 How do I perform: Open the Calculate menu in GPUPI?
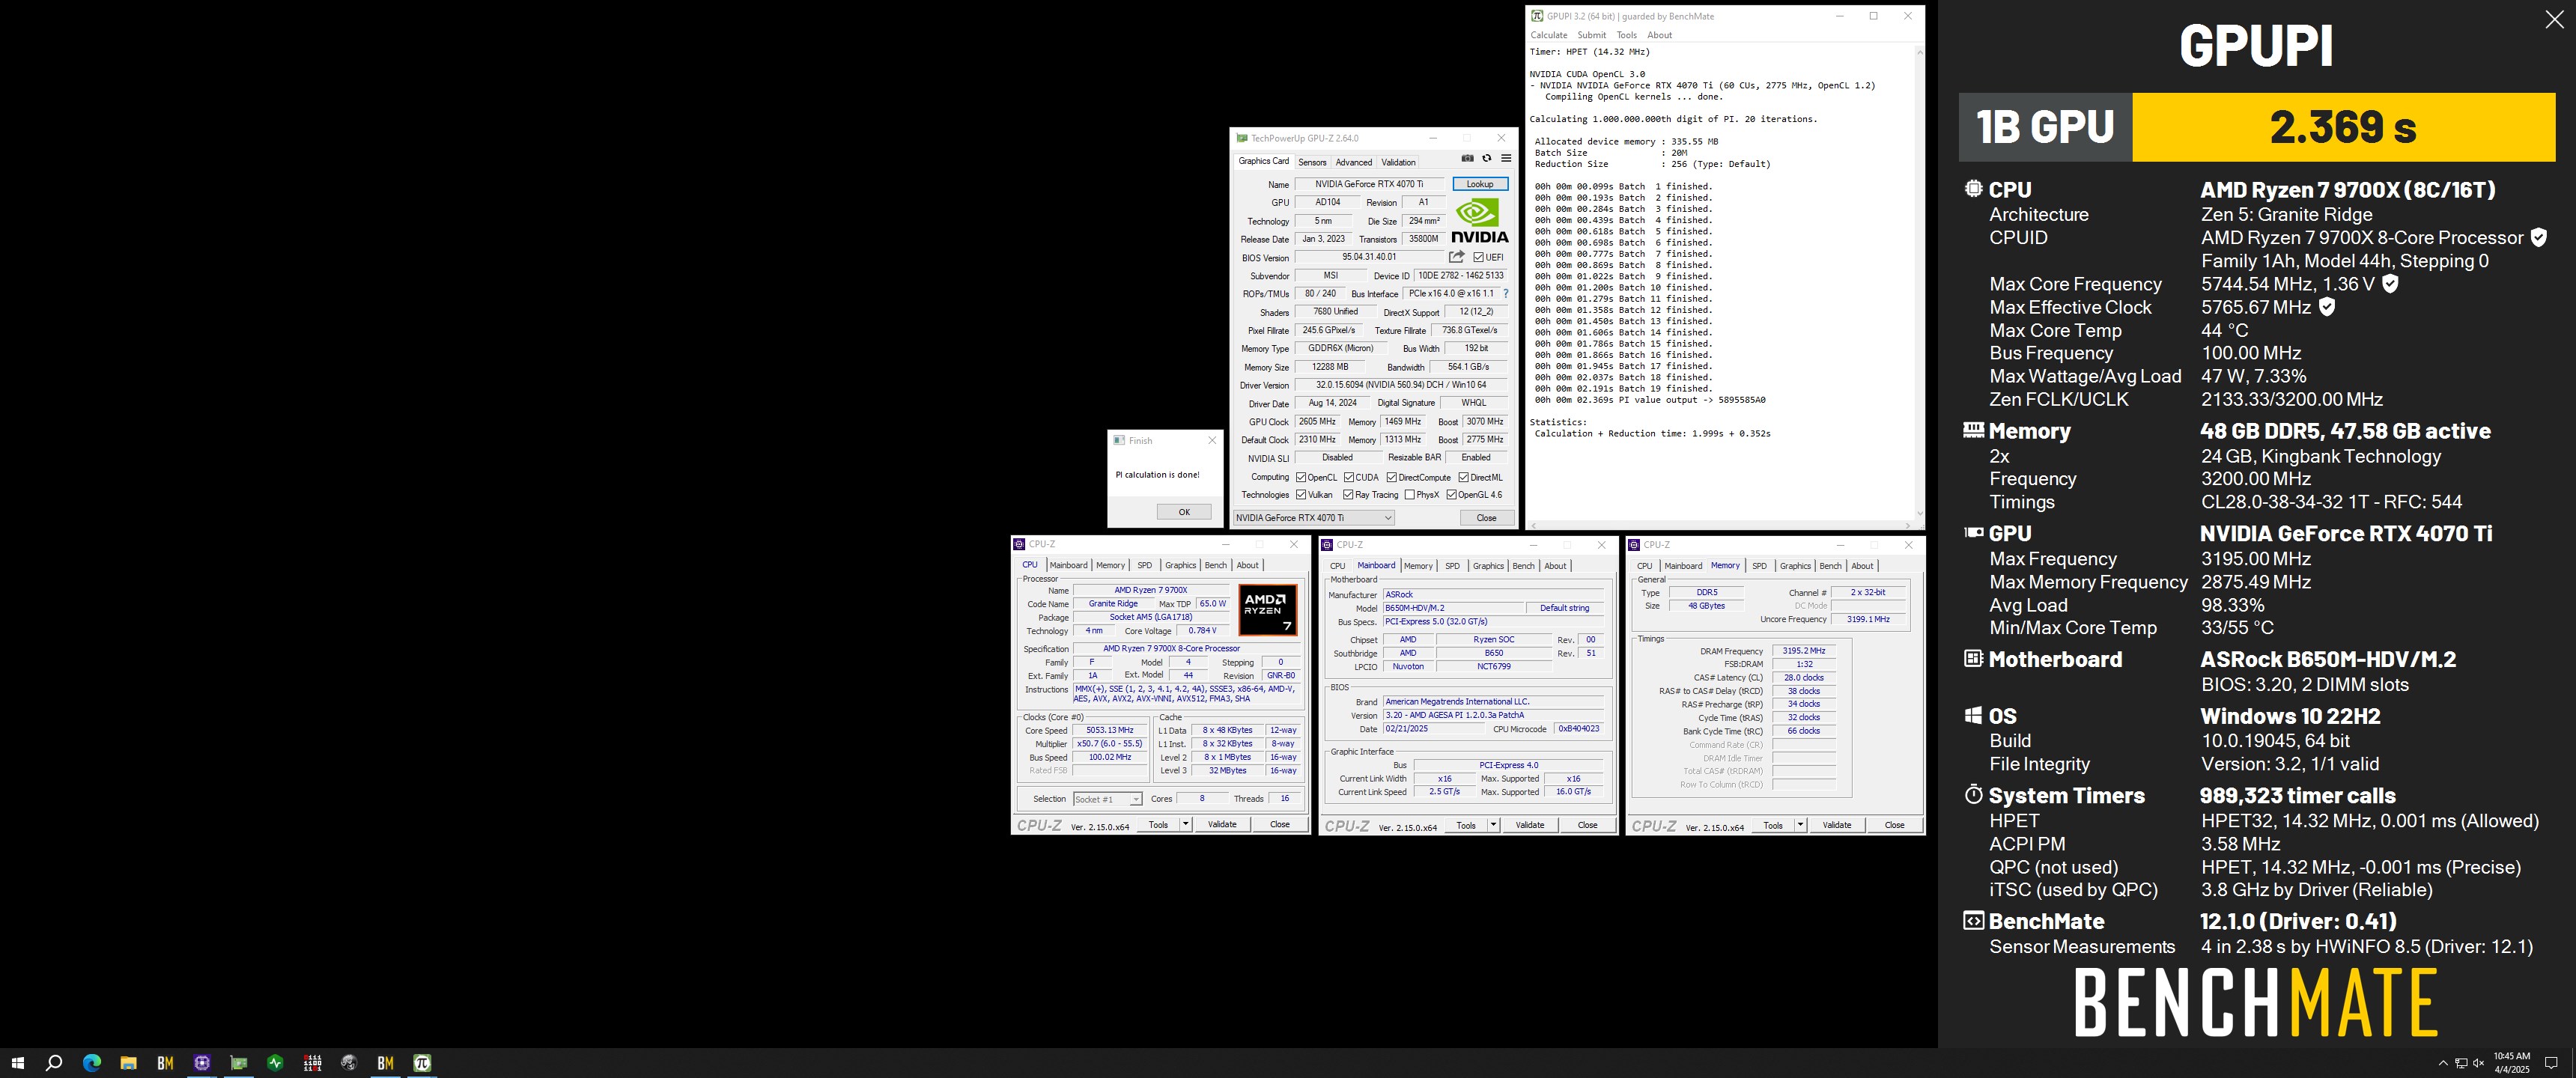coord(1549,35)
